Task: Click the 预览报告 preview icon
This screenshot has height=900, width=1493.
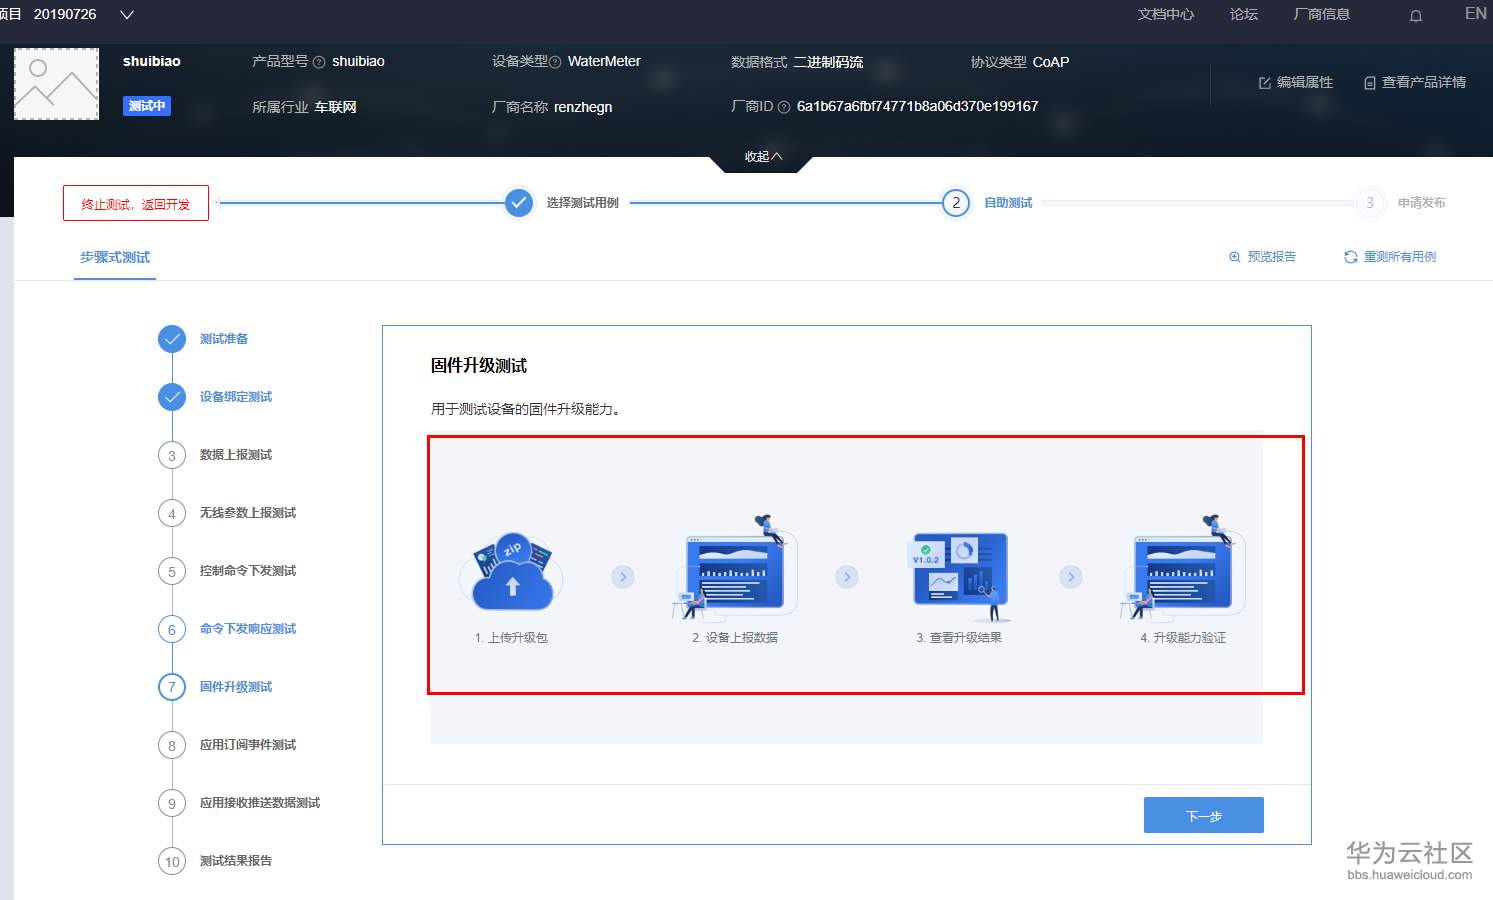Action: 1235,257
